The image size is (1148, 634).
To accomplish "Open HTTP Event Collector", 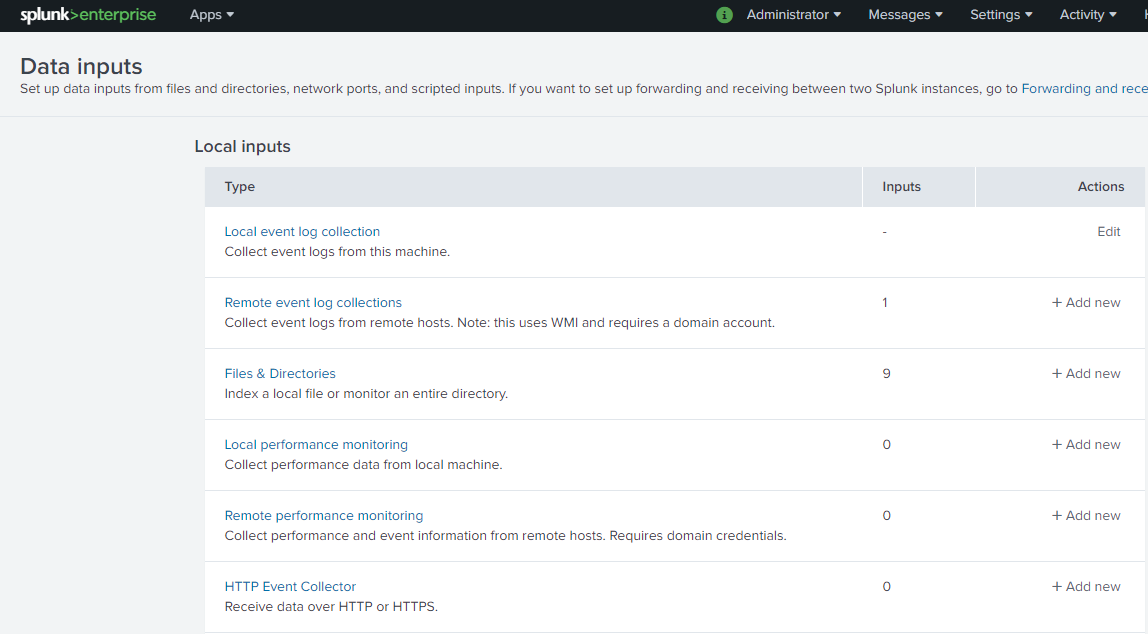I will pyautogui.click(x=290, y=587).
